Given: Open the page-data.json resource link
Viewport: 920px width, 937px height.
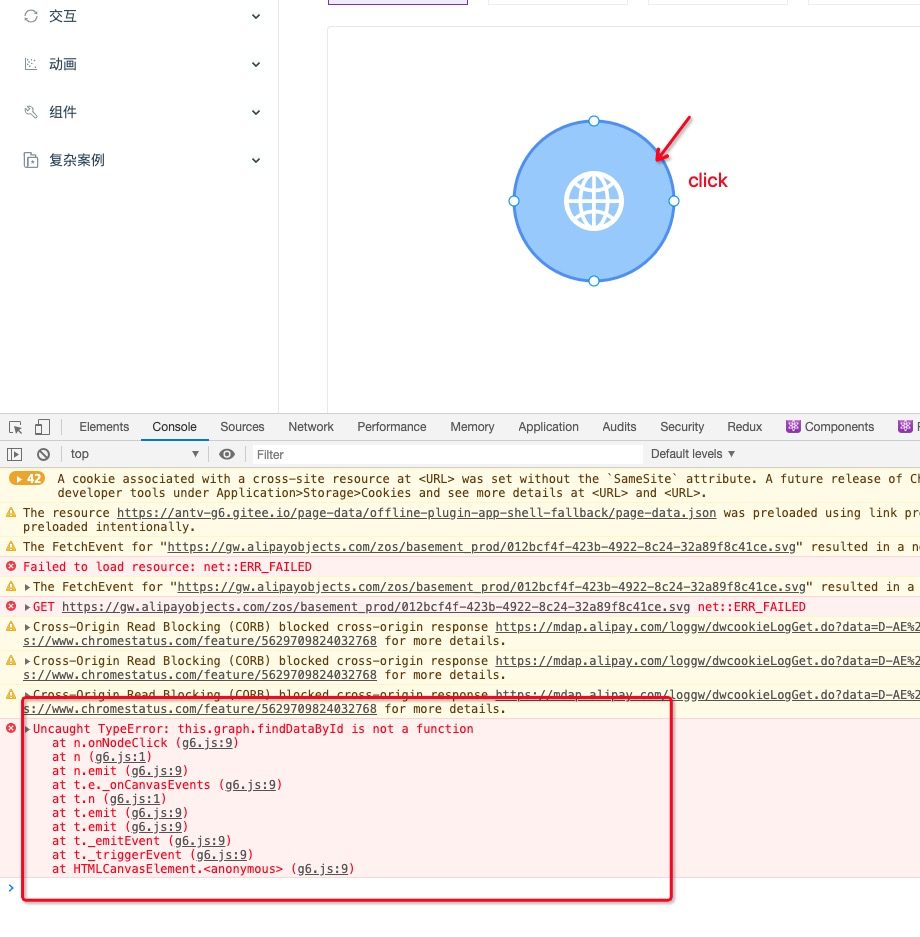Looking at the screenshot, I should 416,513.
